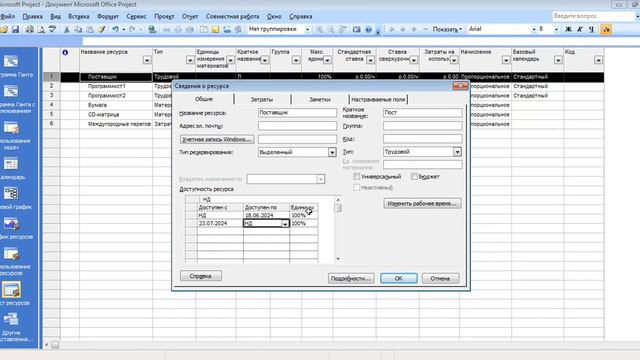
Task: Switch to the Заметки tab
Action: [x=320, y=99]
